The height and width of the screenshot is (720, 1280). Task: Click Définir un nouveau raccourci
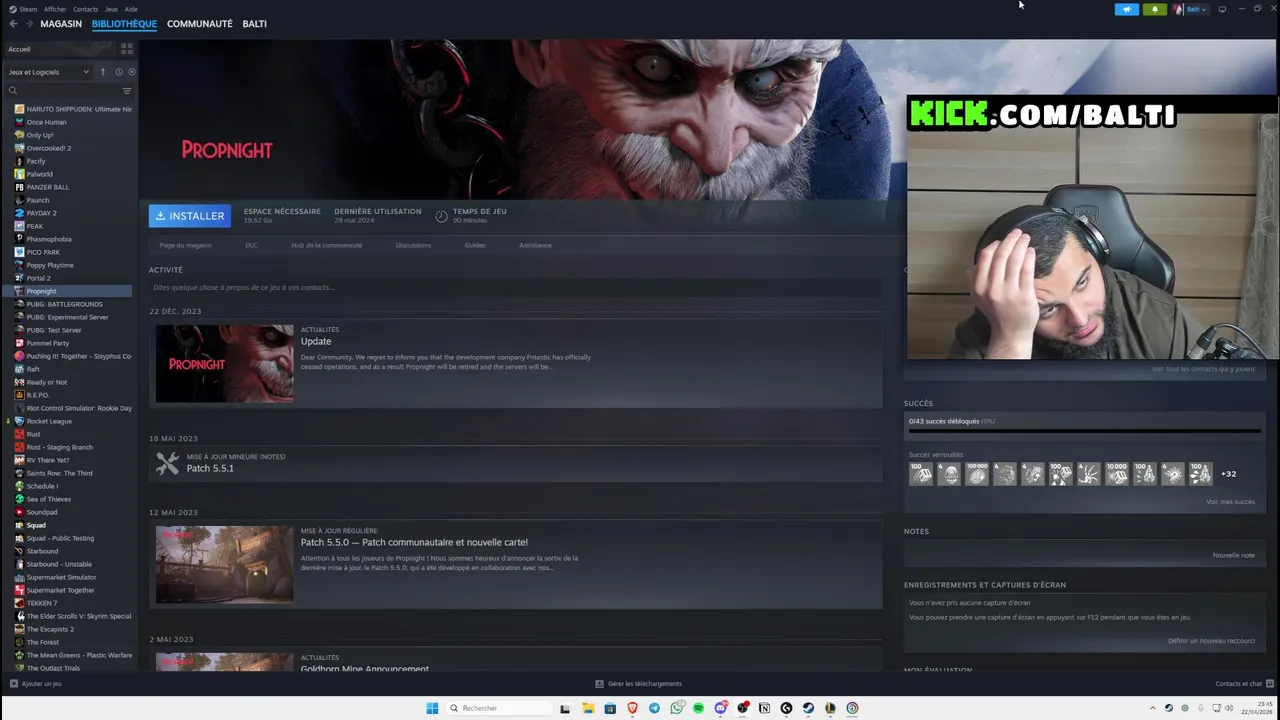tap(1211, 641)
